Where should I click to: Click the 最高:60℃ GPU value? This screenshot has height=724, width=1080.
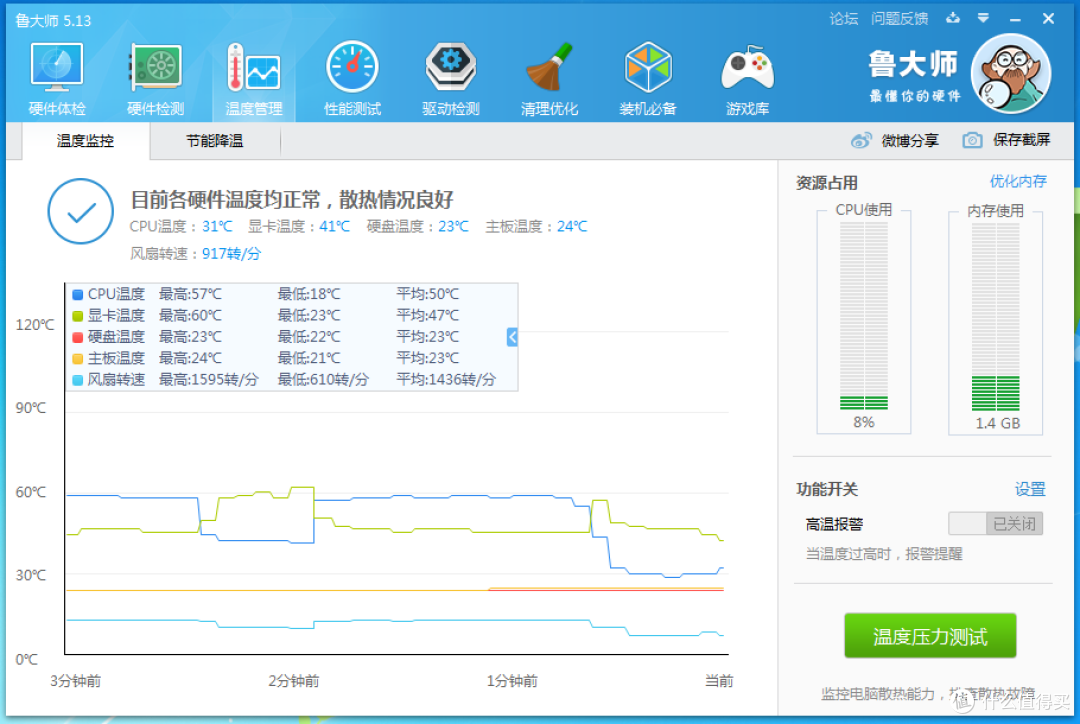click(190, 316)
